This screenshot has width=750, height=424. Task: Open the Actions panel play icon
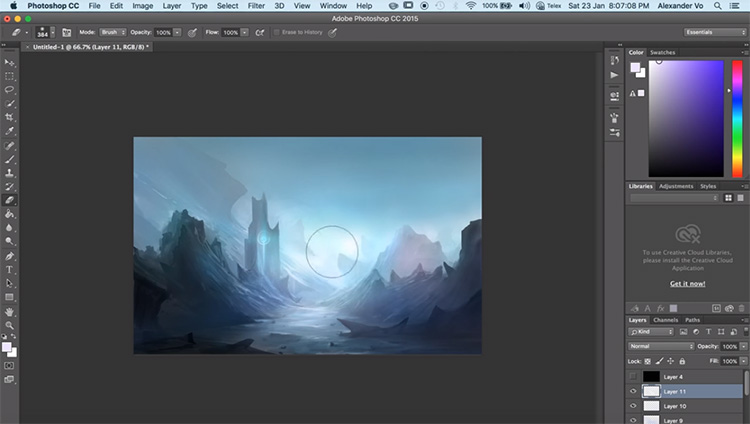click(615, 75)
